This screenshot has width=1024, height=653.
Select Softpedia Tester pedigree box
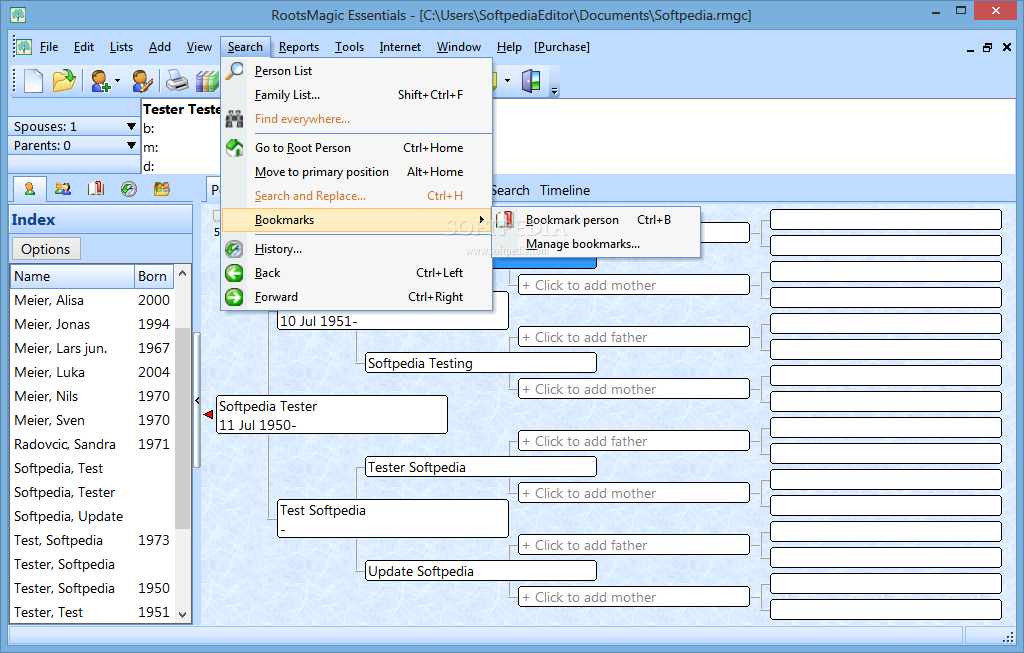click(332, 415)
